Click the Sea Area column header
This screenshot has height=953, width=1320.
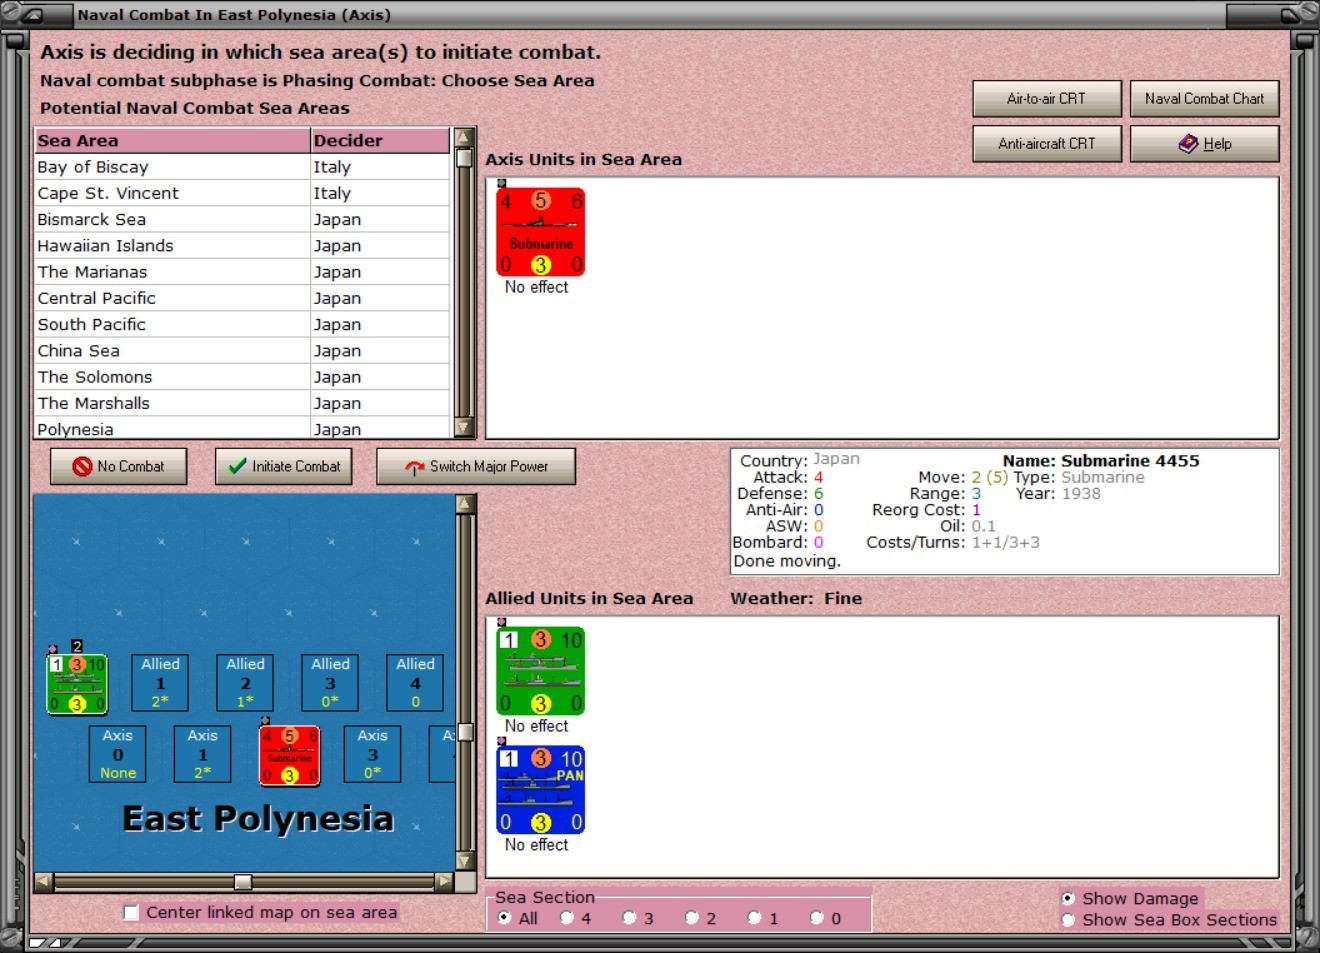[x=172, y=140]
